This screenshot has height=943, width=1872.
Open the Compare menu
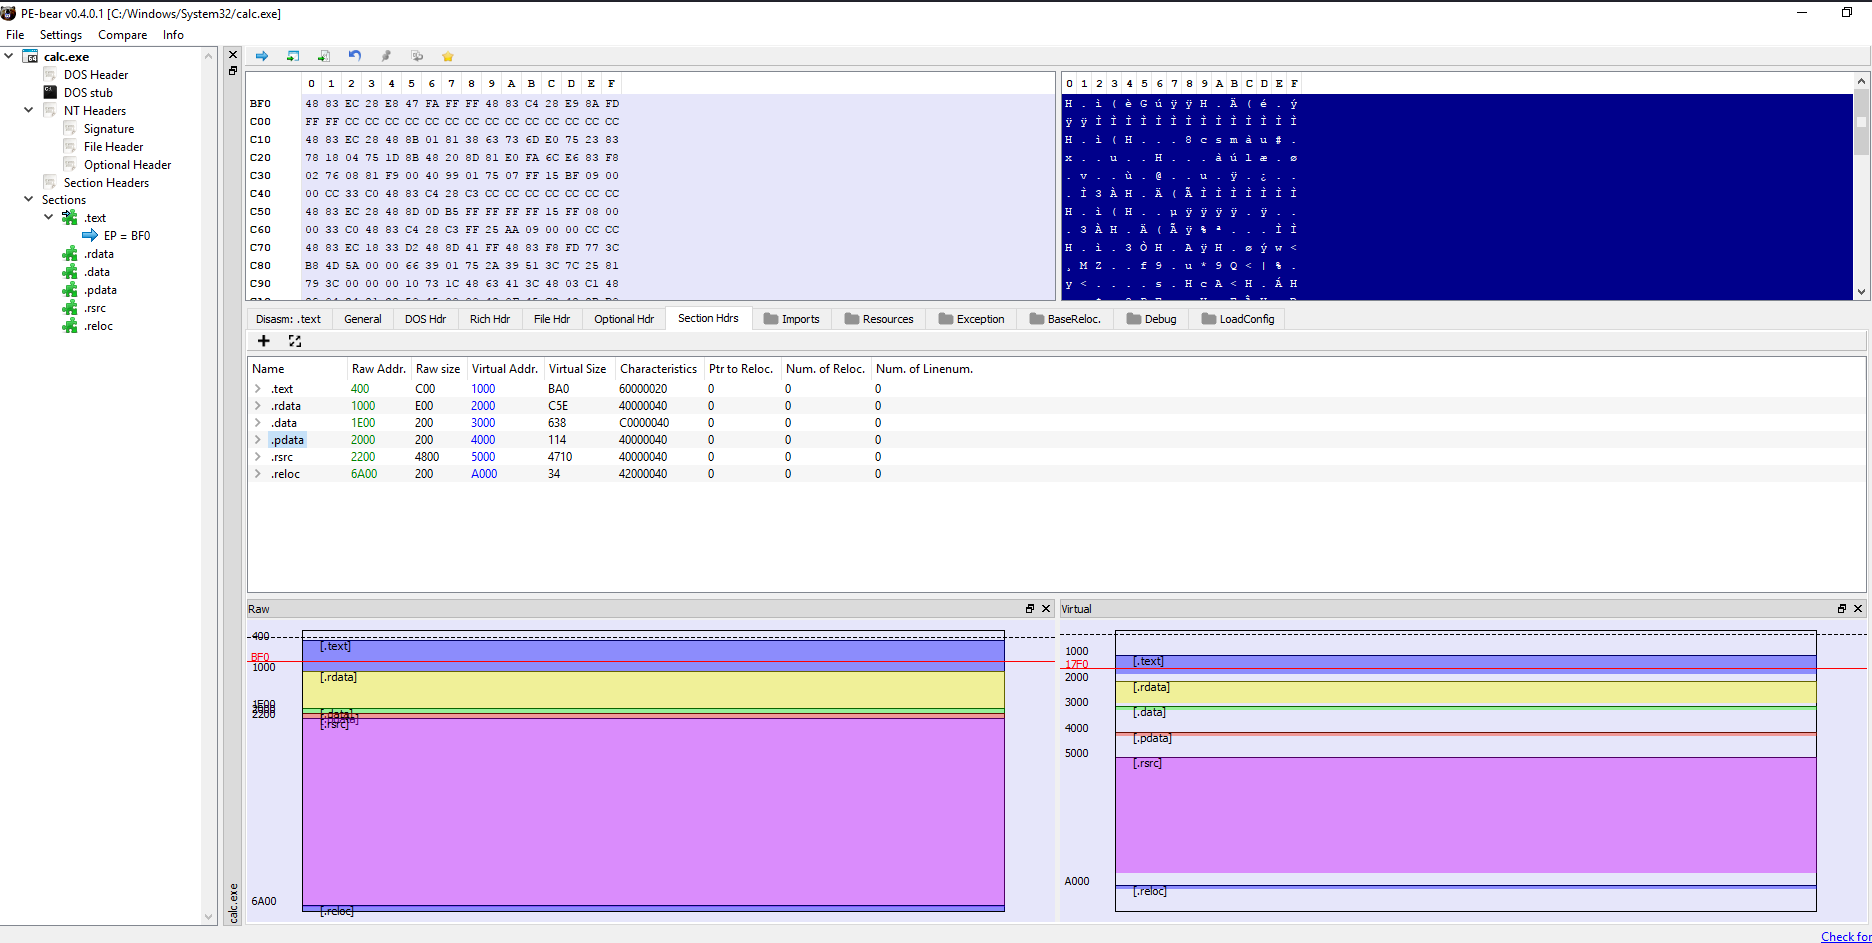click(122, 35)
